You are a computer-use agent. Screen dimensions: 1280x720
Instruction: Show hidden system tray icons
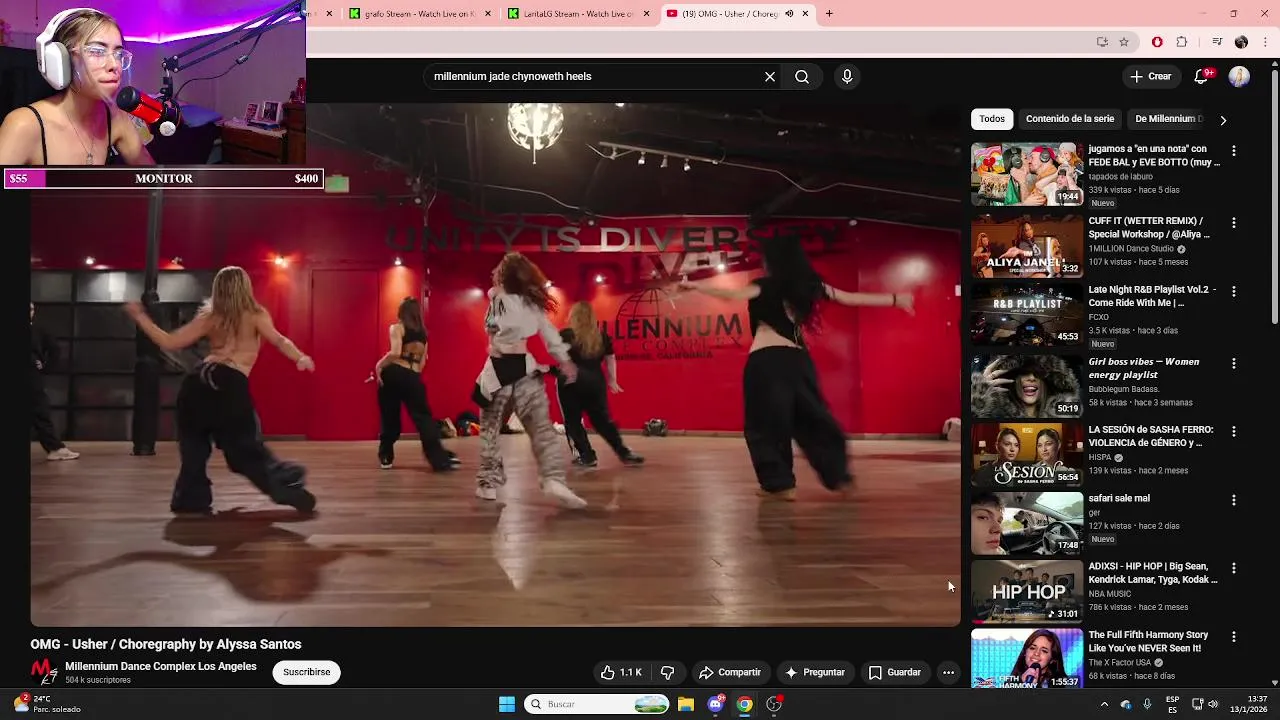click(1104, 704)
